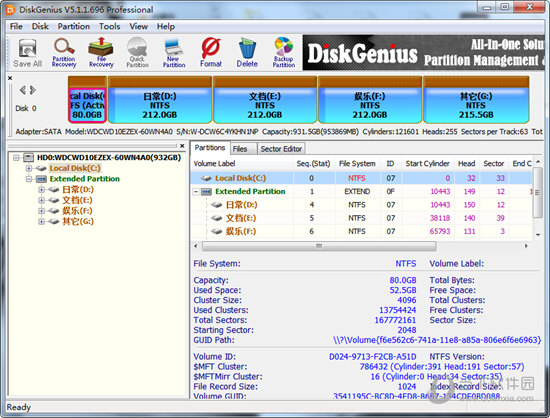The height and width of the screenshot is (418, 550).
Task: Click the GUID Path \\?\Volume value
Action: click(437, 340)
